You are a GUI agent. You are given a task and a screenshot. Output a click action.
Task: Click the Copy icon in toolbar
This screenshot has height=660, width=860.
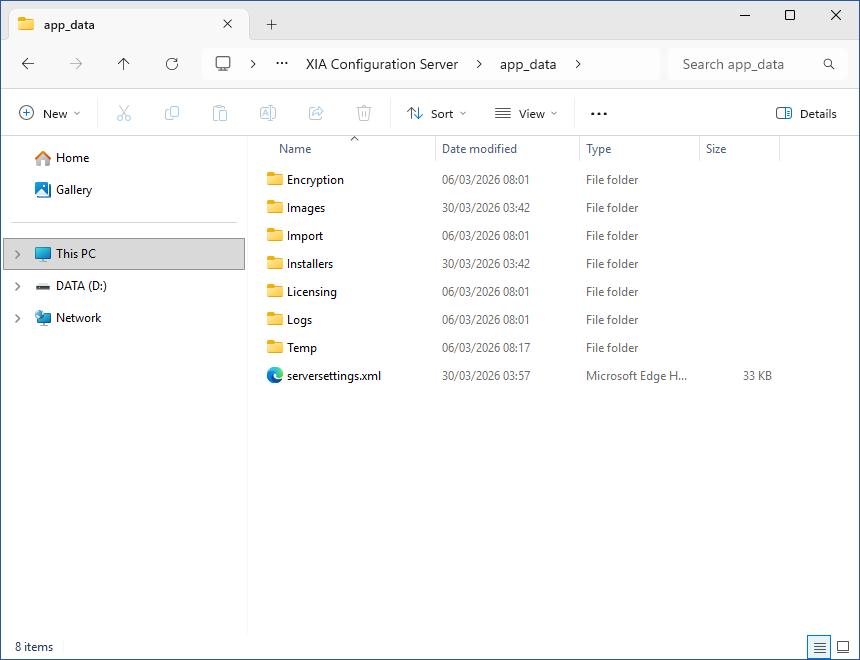(x=172, y=114)
